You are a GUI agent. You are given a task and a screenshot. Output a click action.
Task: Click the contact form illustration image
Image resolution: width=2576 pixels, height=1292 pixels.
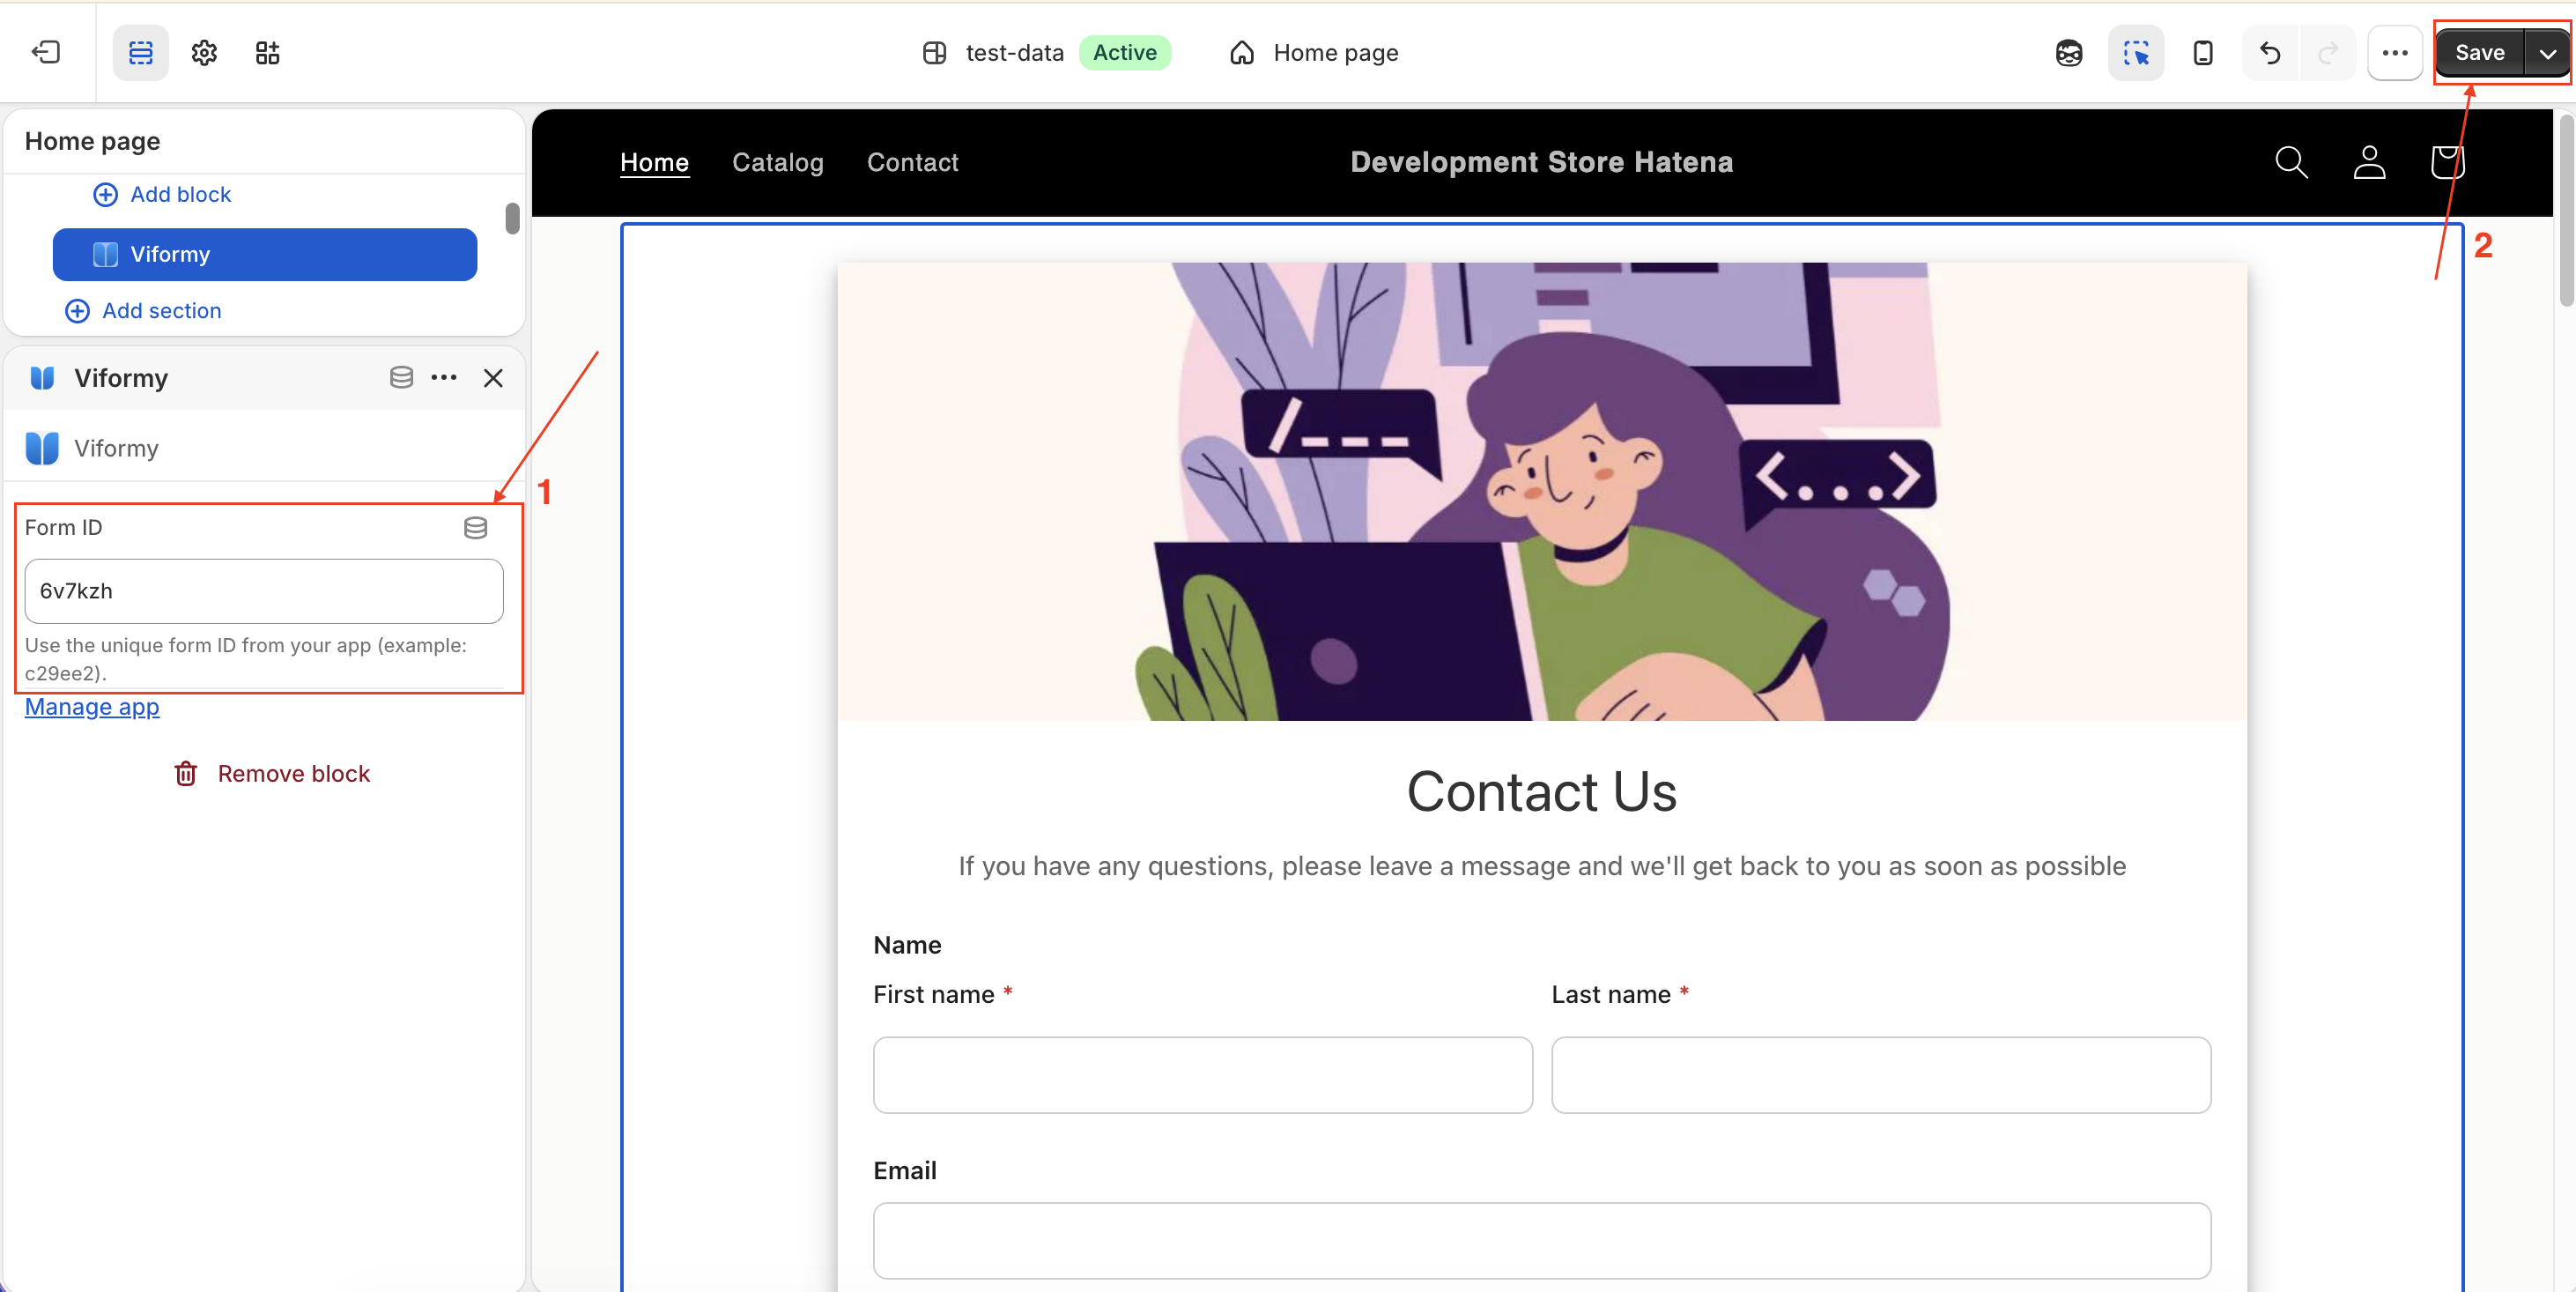pos(1542,491)
